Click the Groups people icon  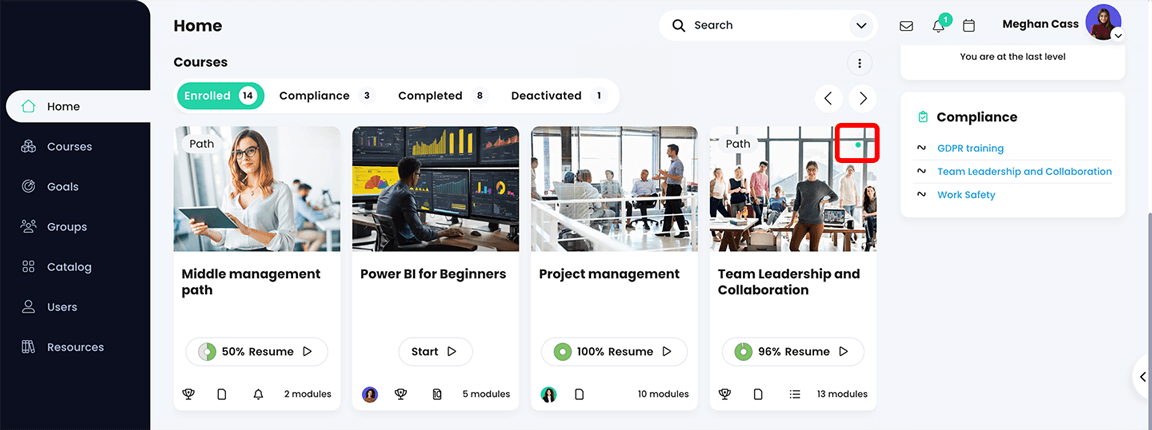point(29,226)
